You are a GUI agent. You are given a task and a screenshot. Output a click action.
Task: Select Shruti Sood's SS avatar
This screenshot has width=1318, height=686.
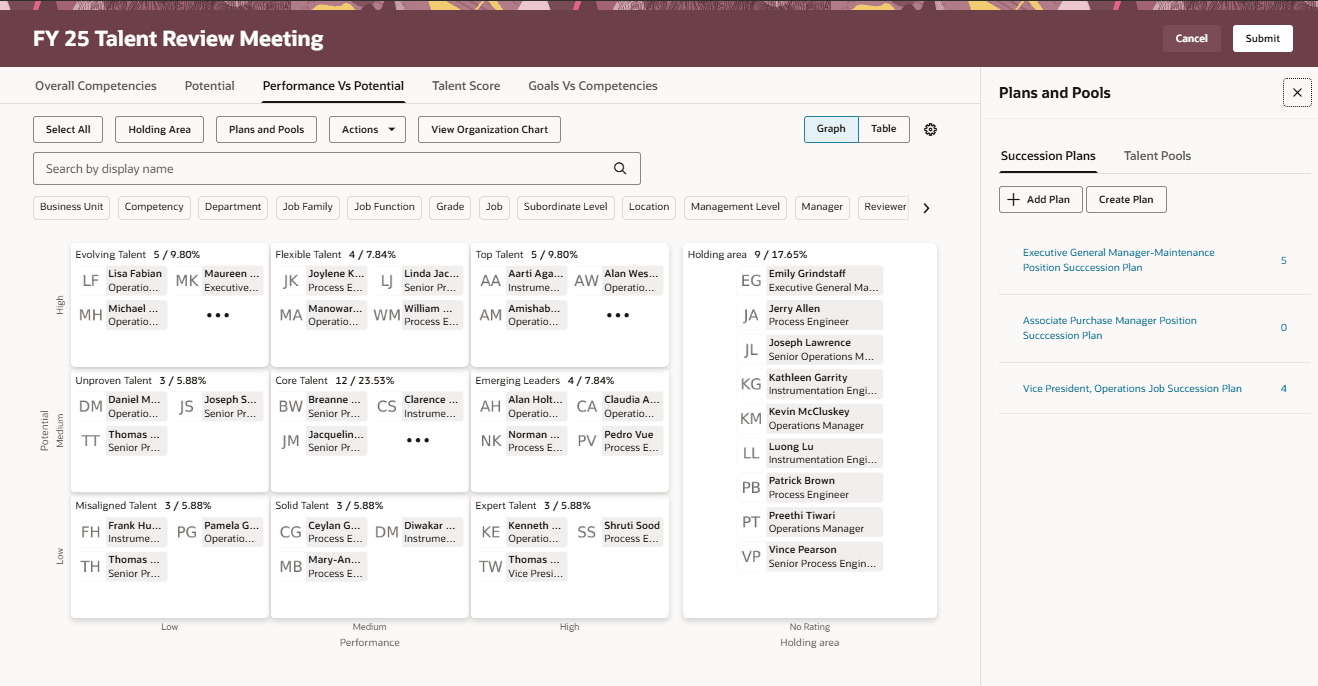pos(587,532)
